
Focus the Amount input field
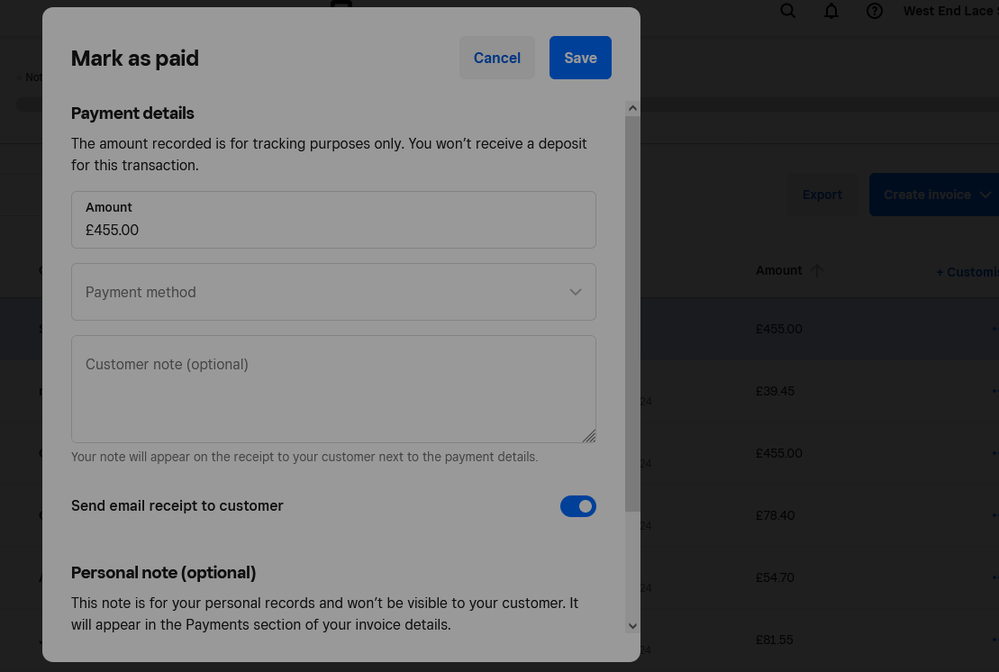[x=333, y=230]
